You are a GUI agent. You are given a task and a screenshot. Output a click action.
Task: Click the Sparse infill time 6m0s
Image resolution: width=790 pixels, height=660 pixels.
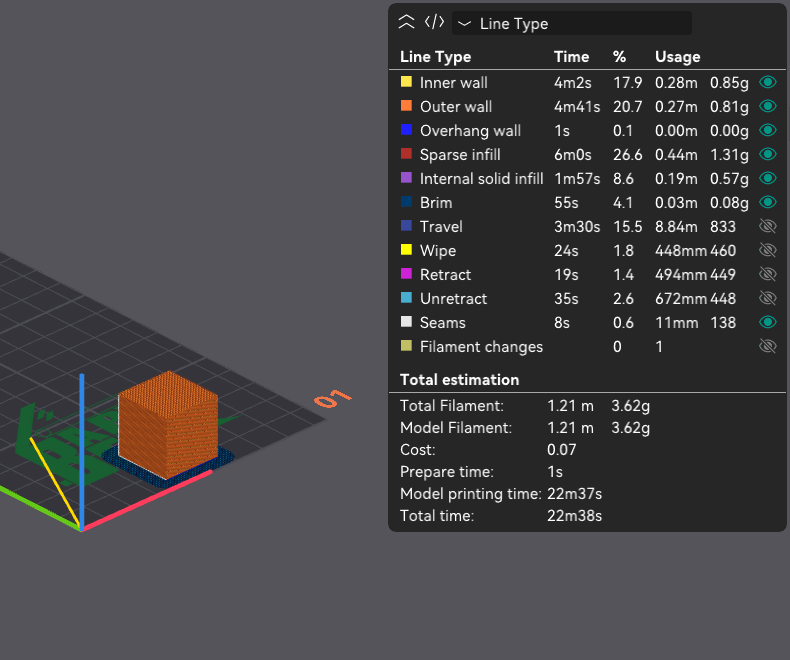[x=573, y=155]
